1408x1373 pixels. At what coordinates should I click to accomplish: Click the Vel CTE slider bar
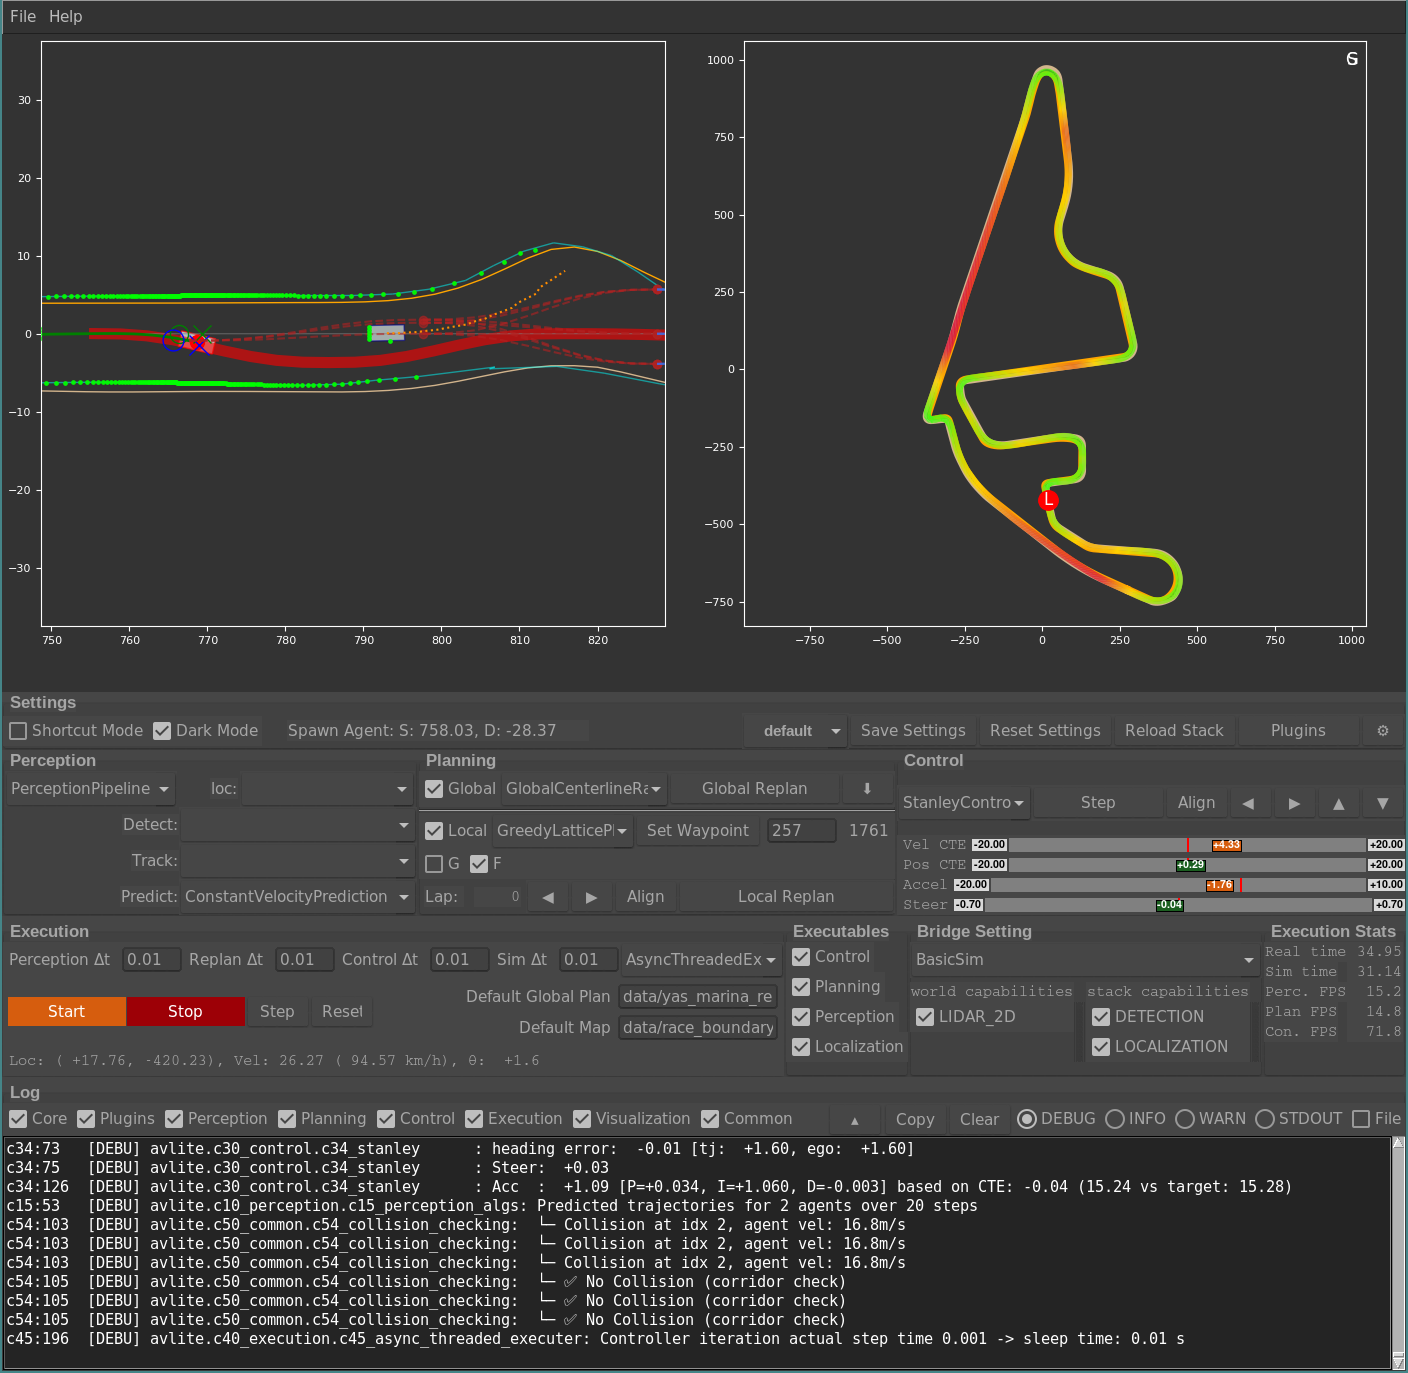1188,845
